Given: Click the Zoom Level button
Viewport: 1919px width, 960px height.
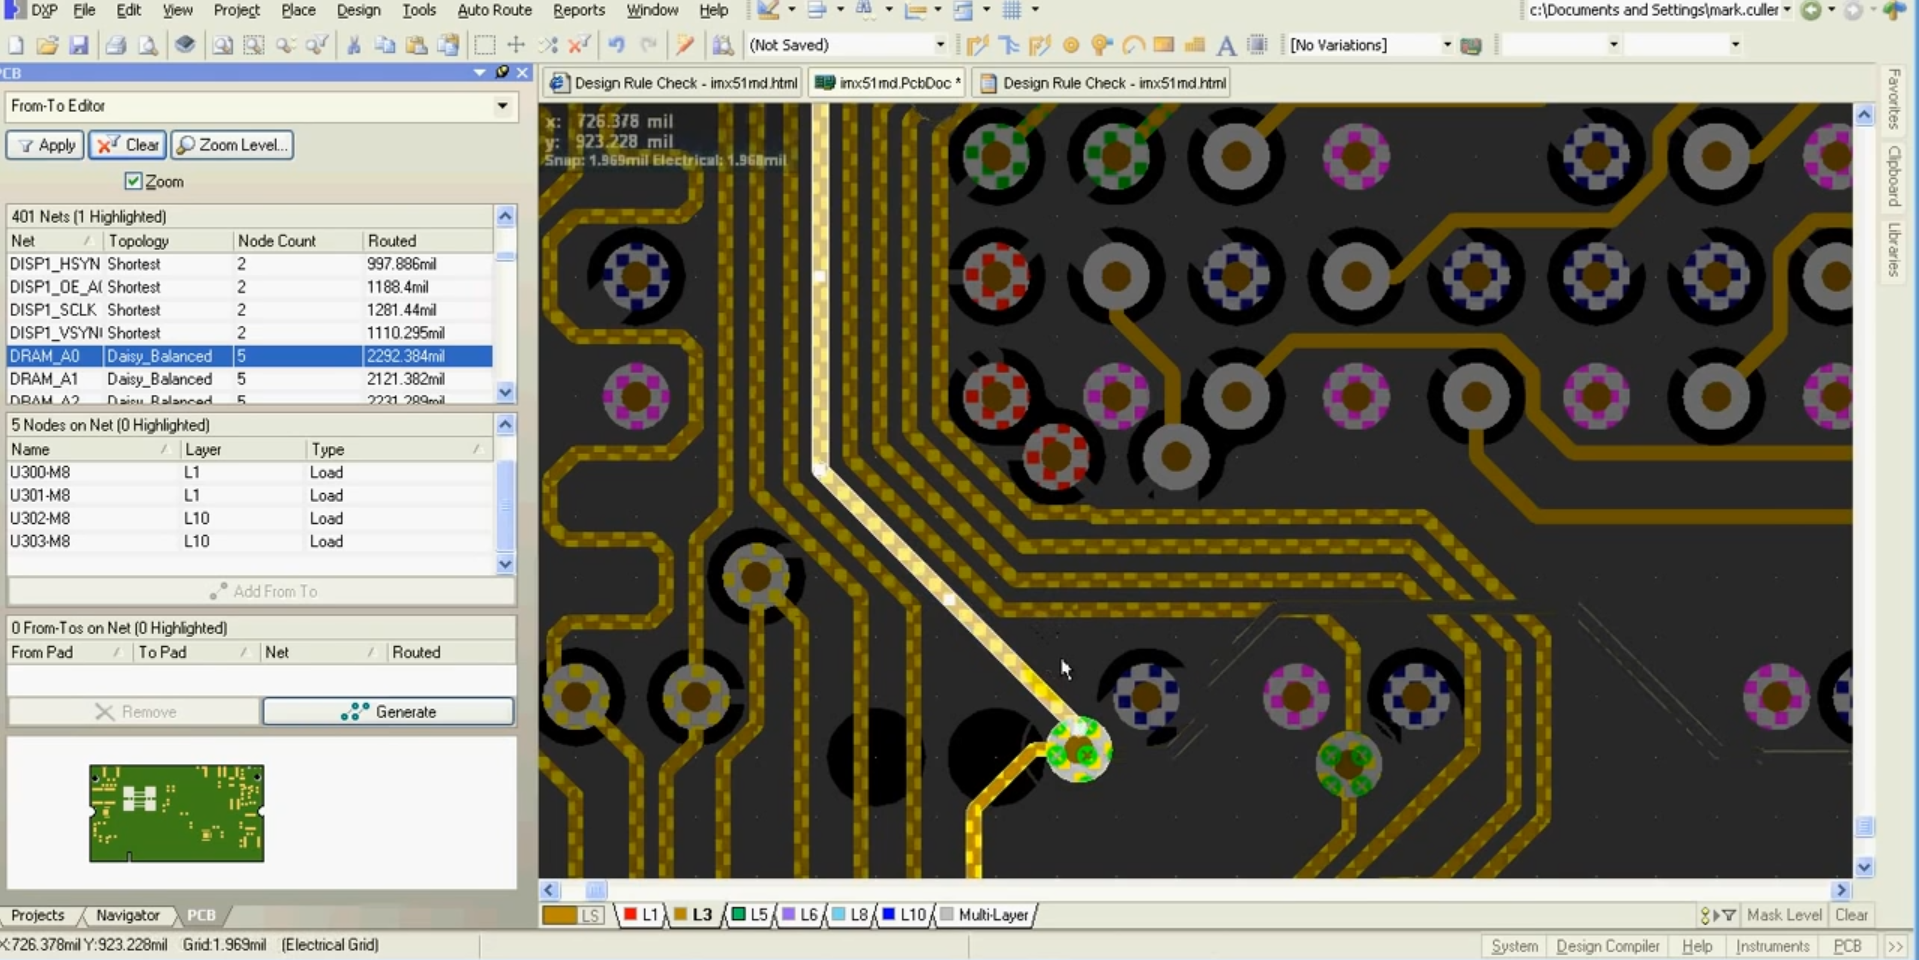Looking at the screenshot, I should click(x=232, y=145).
